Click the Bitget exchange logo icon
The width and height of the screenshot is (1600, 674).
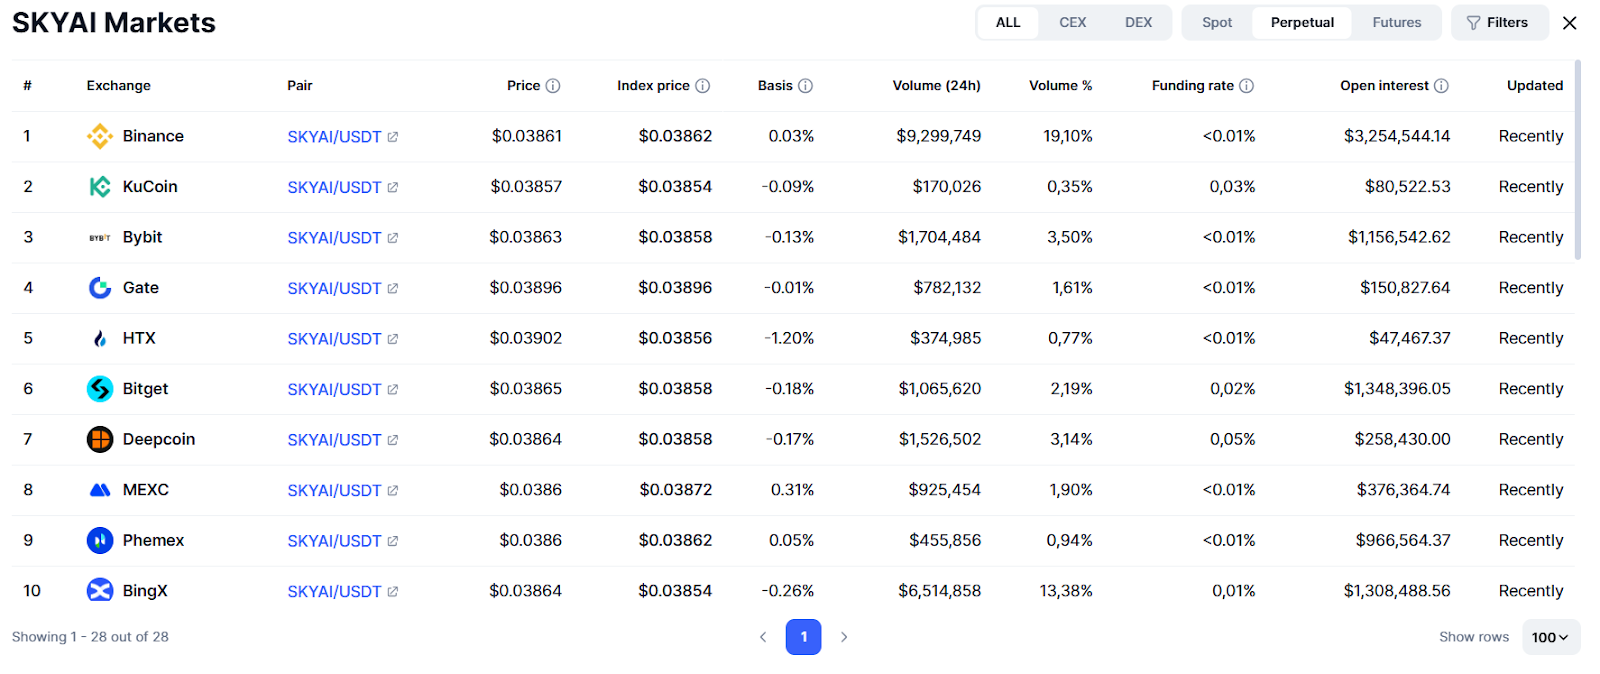[100, 389]
